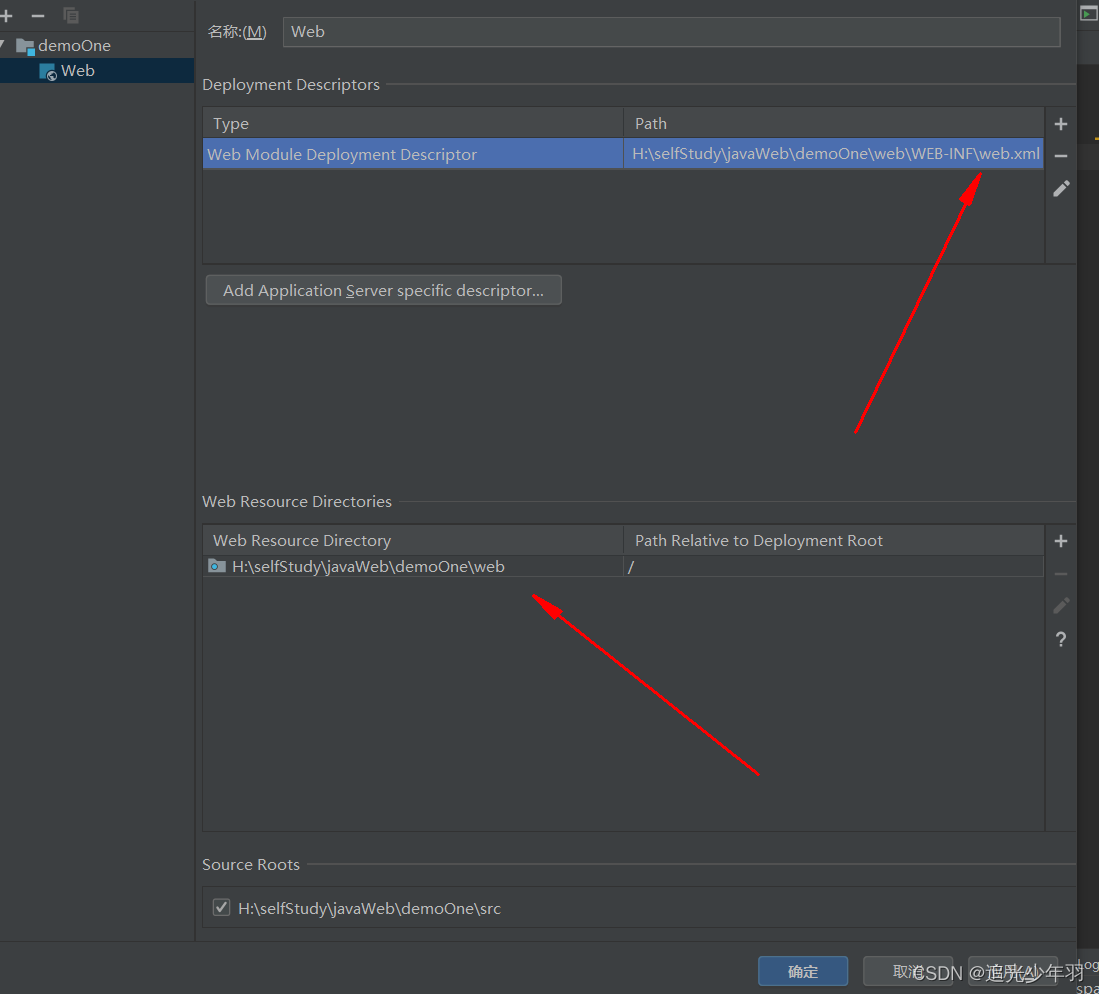
Task: Remove selected facet with minus icon
Action: [x=38, y=15]
